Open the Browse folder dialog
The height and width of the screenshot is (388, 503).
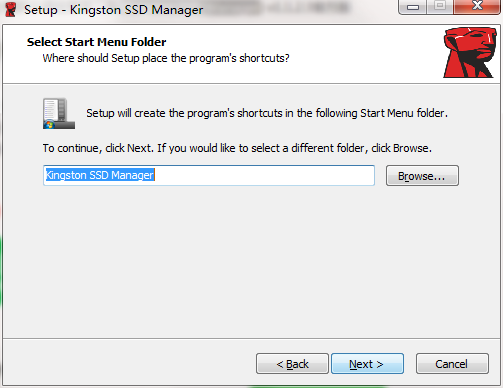click(422, 176)
